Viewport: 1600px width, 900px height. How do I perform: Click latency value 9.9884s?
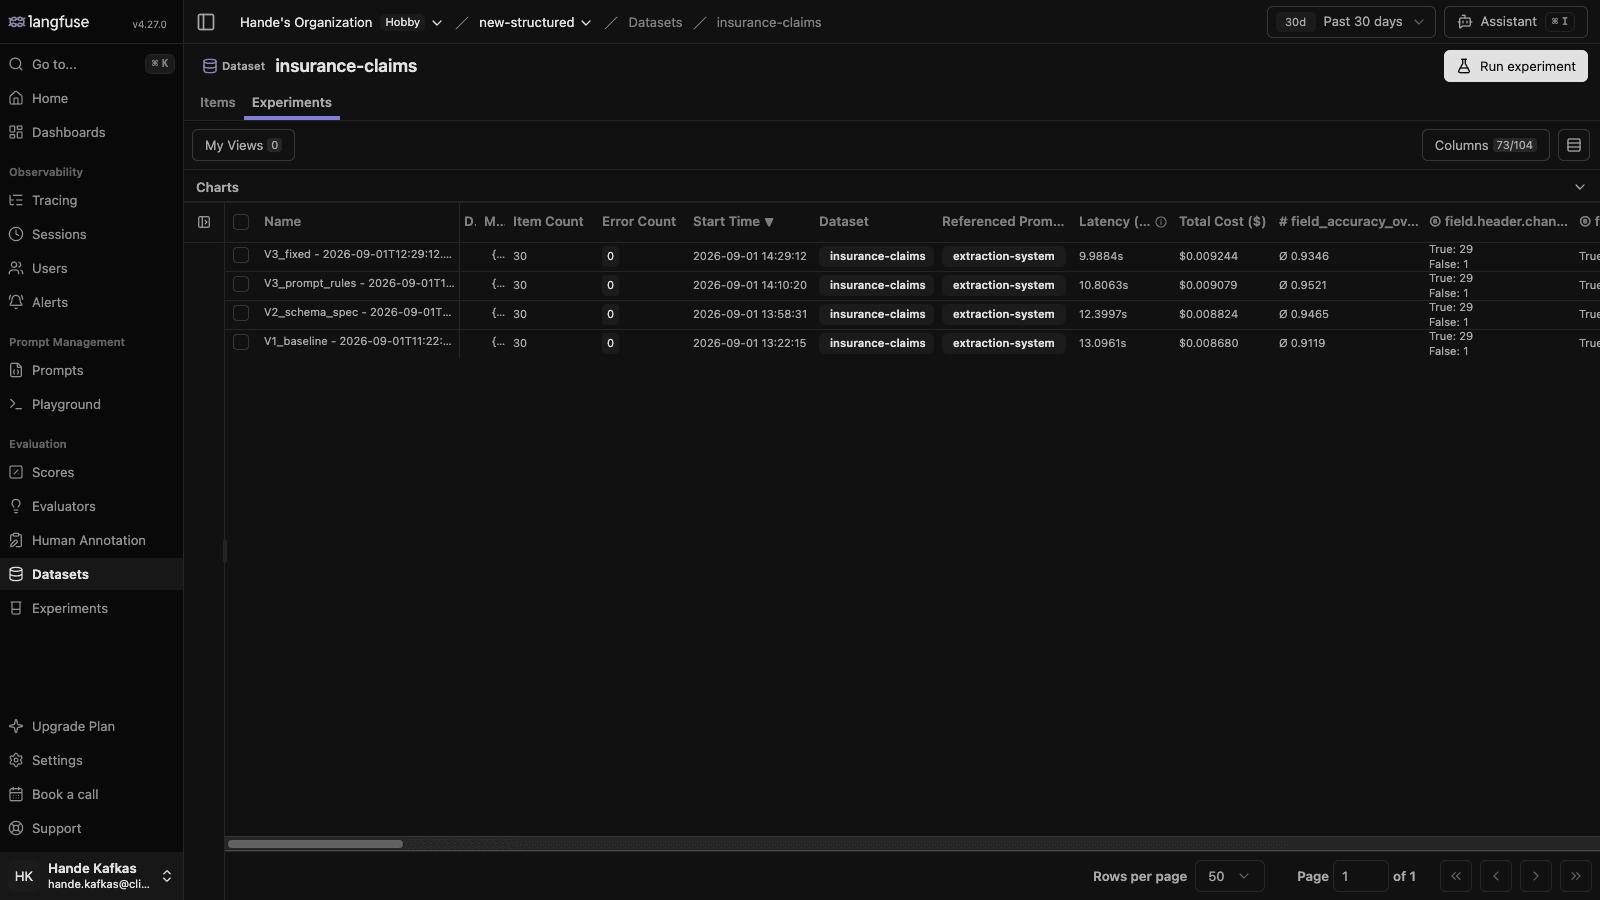[1101, 256]
